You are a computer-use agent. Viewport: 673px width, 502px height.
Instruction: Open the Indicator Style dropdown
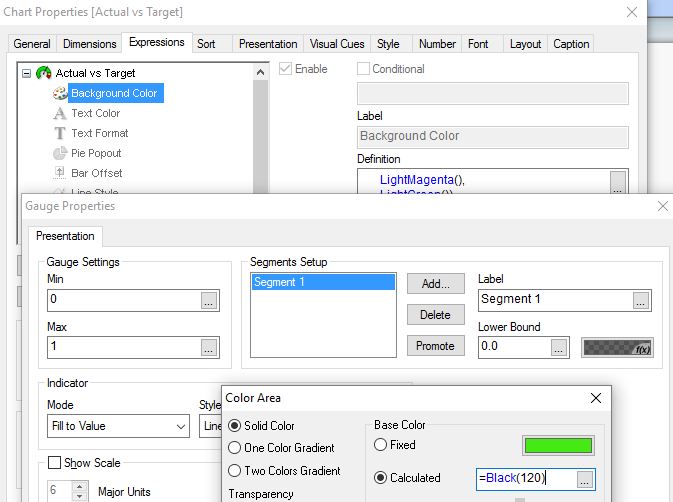210,426
